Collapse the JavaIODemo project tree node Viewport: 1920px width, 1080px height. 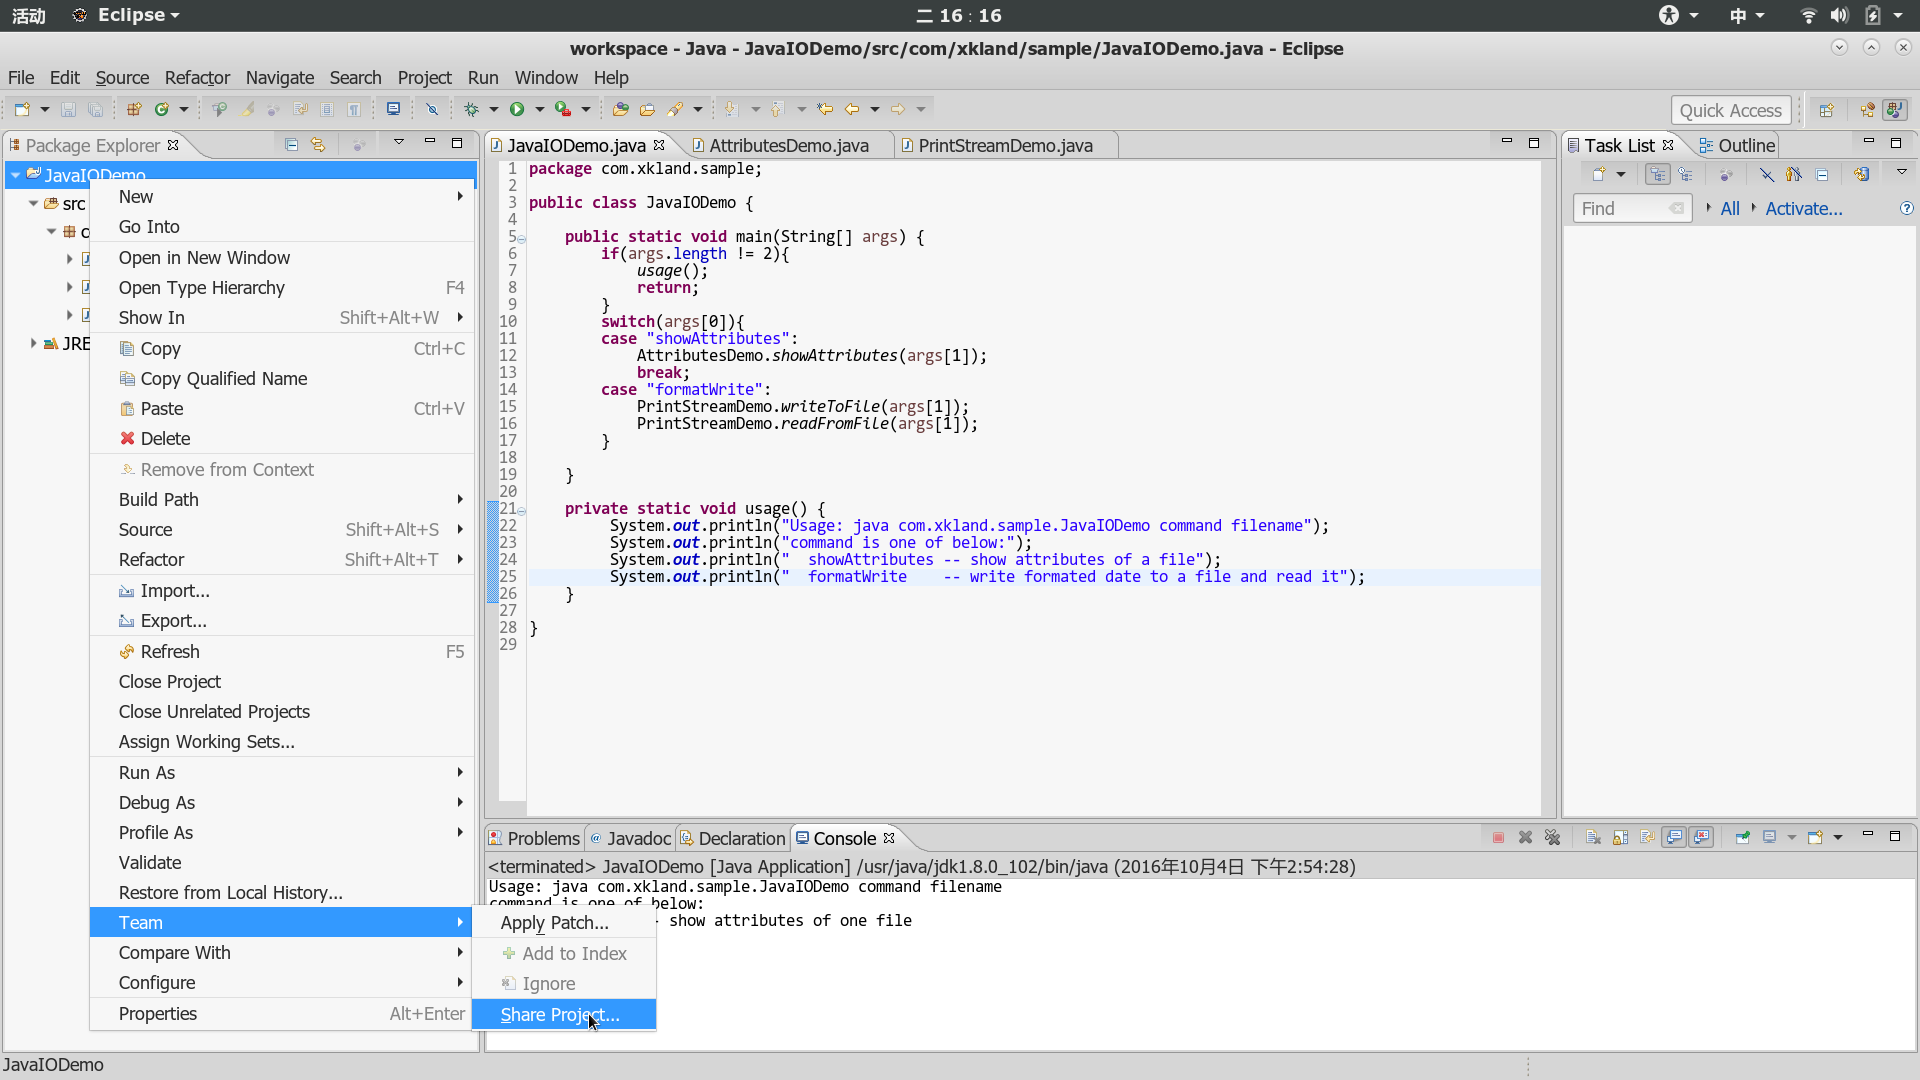[16, 176]
